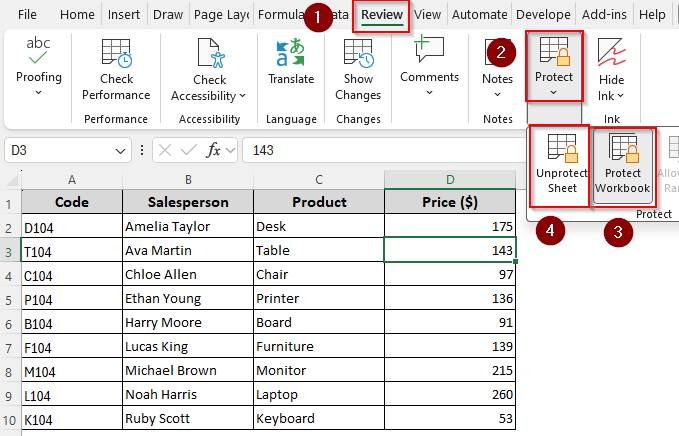The image size is (679, 436).
Task: Select the Chair product cell
Action: [319, 274]
